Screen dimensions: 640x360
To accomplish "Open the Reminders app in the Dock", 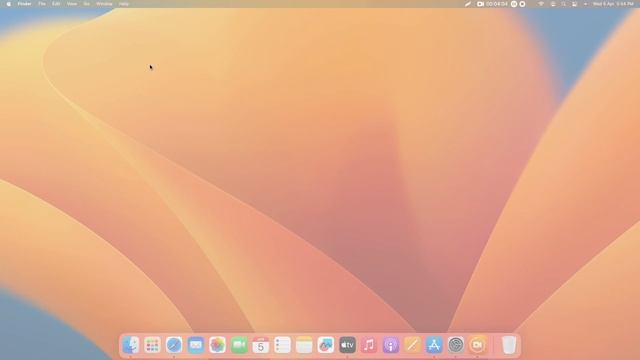I will [x=282, y=345].
